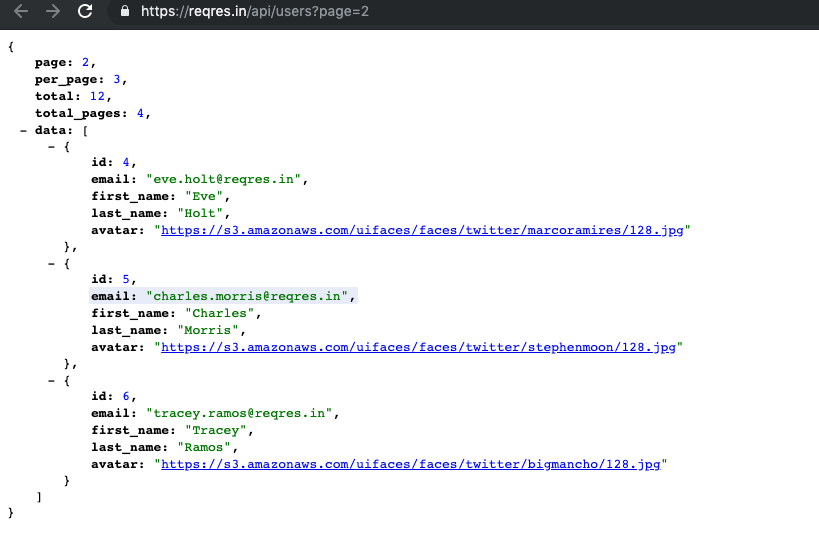Click the last_name value "Ramos"
The width and height of the screenshot is (819, 549).
coord(204,448)
